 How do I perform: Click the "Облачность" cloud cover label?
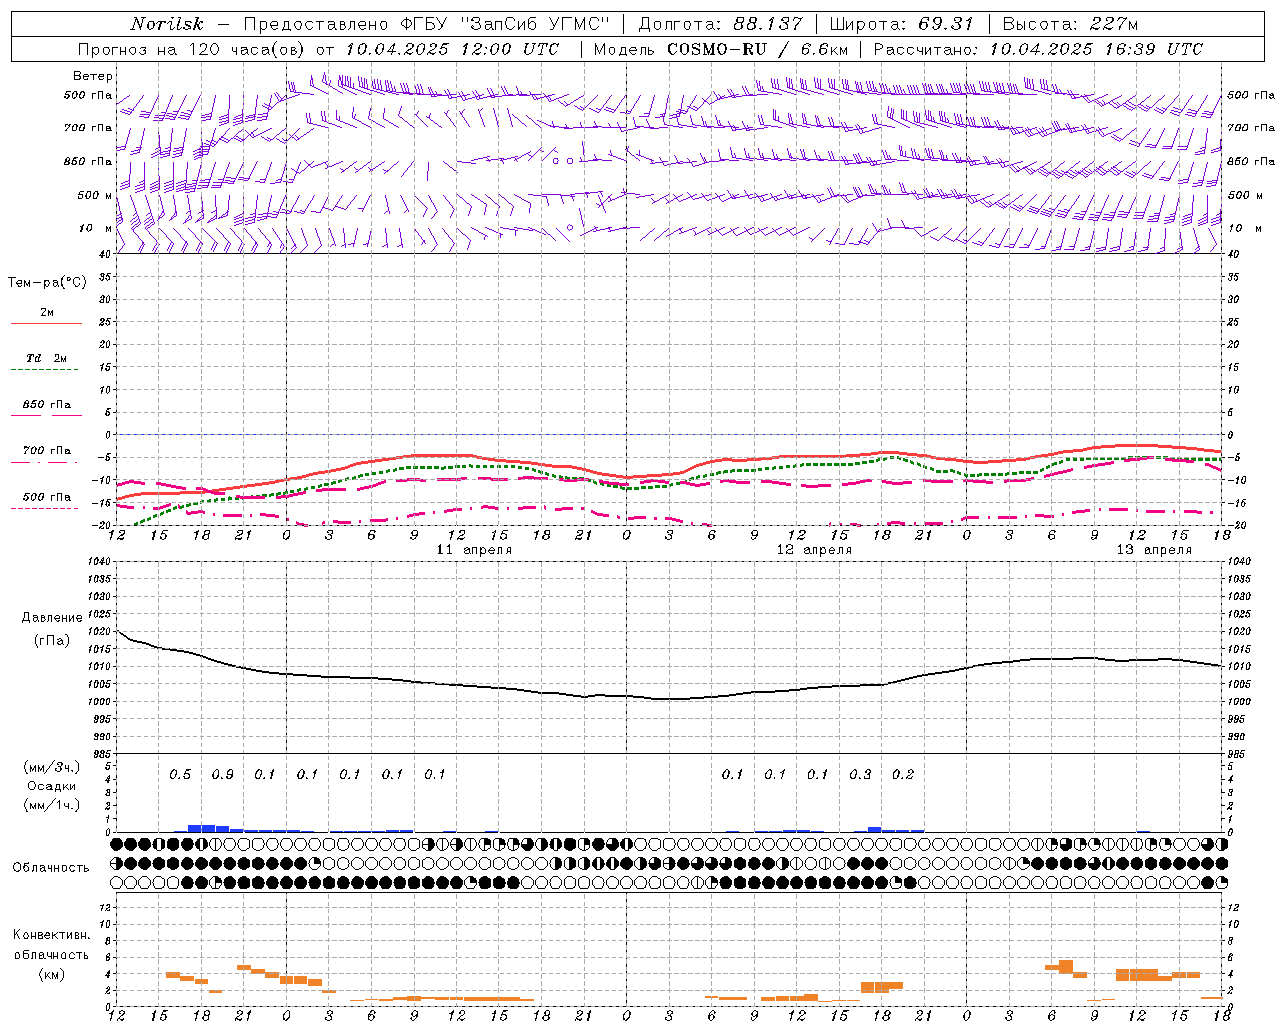click(x=51, y=868)
